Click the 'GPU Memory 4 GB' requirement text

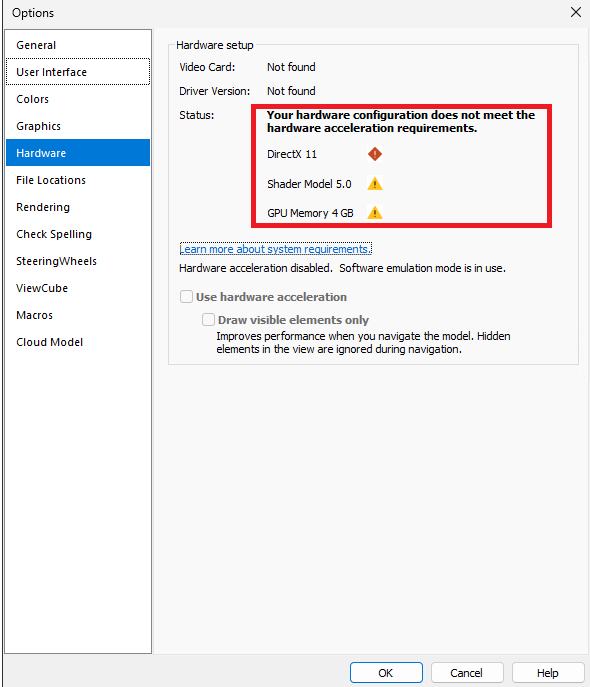coord(310,213)
